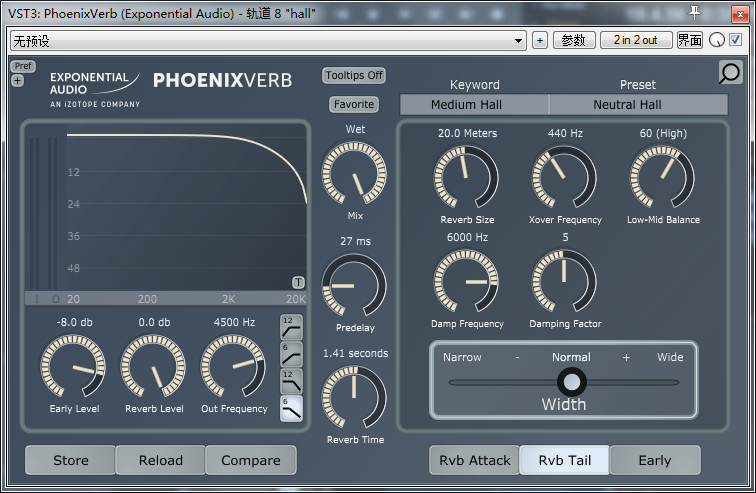Click the Width slider handle
The width and height of the screenshot is (756, 493).
pyautogui.click(x=572, y=382)
